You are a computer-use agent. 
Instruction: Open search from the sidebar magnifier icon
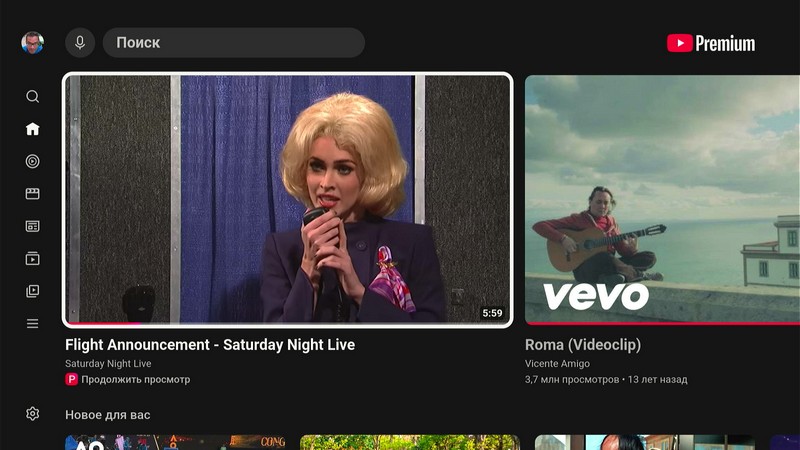(33, 96)
